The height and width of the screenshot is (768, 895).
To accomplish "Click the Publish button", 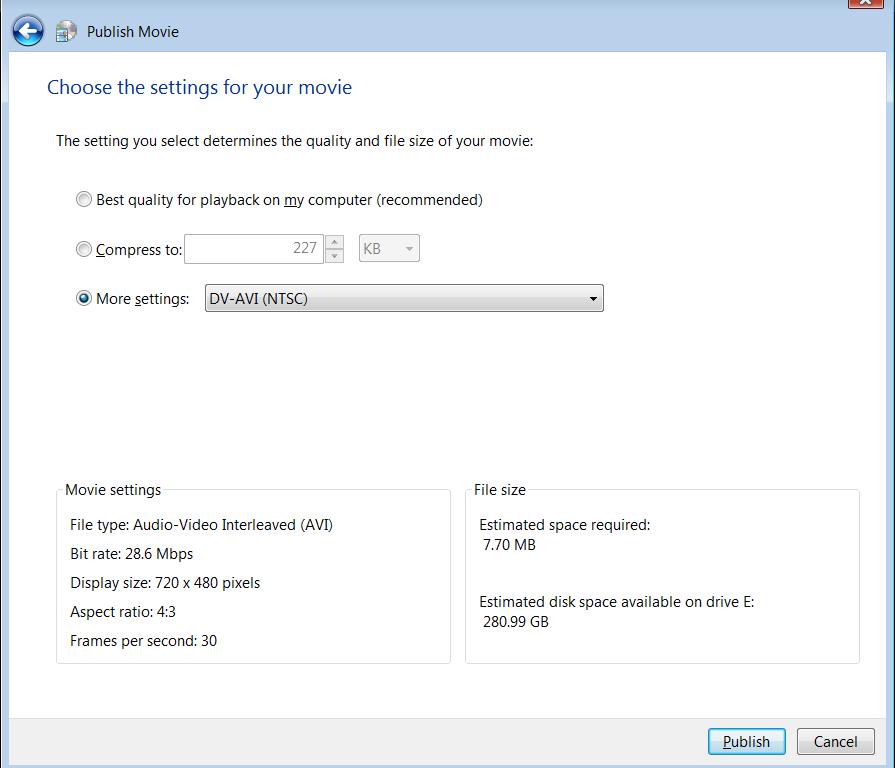I will coord(747,741).
